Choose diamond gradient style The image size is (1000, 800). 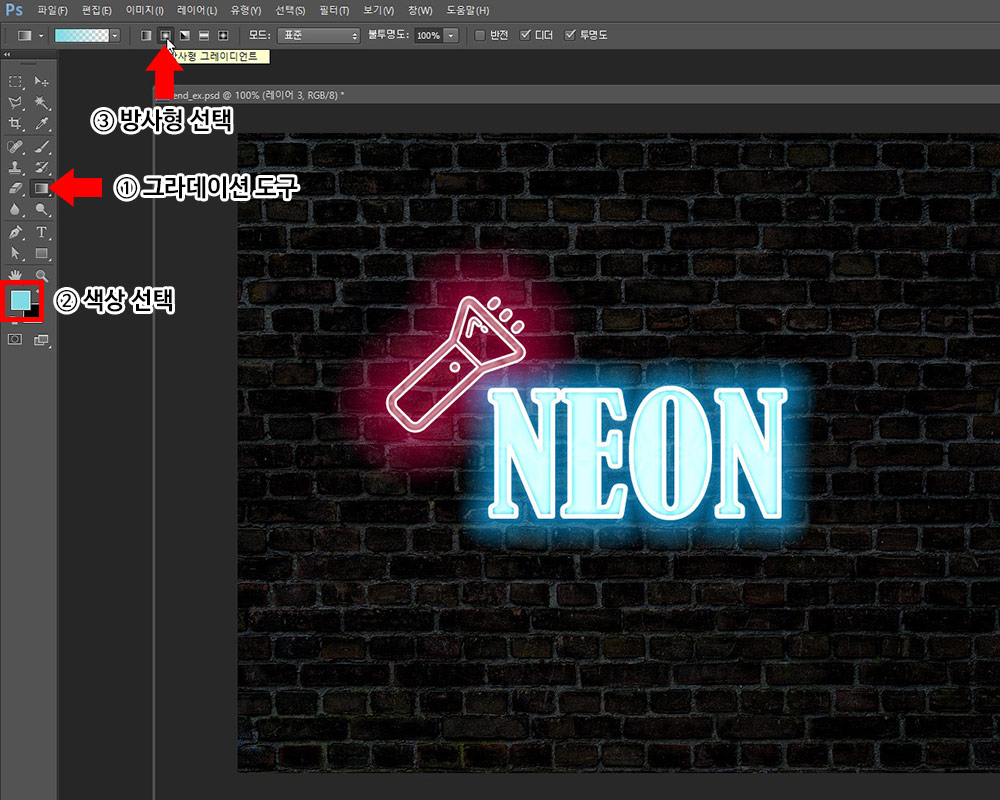(x=223, y=36)
